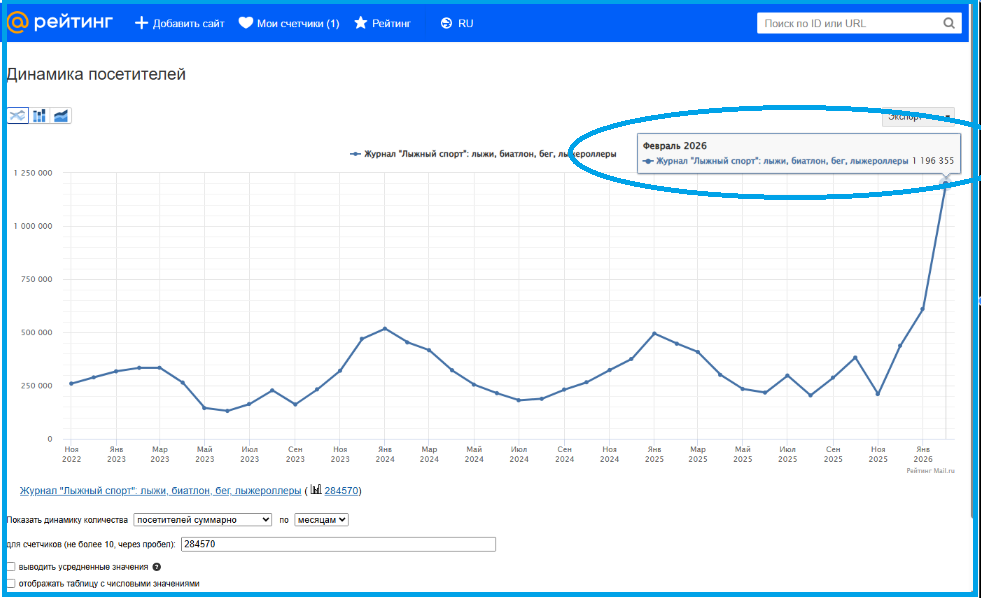Check отображать таблицу с числовыми значениями

tap(11, 583)
